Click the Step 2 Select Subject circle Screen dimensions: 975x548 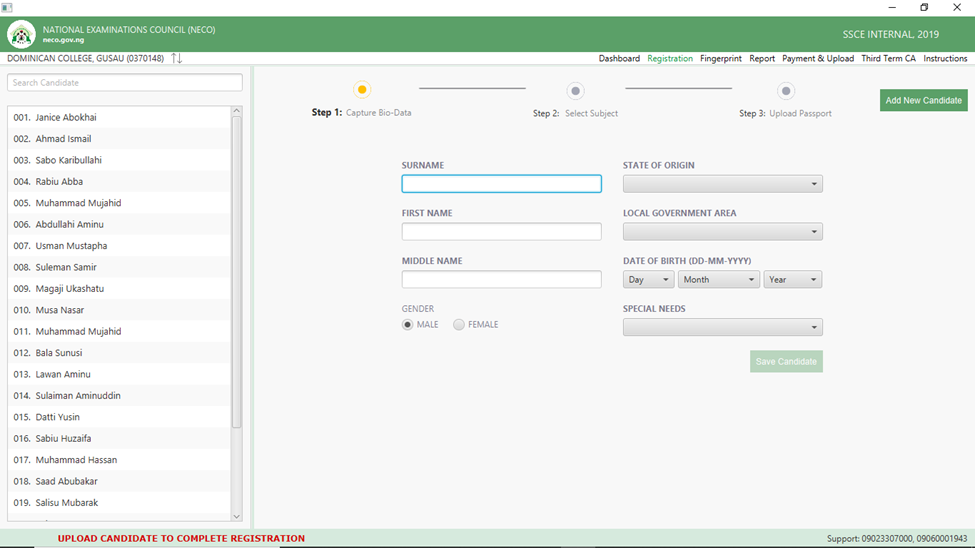[575, 91]
